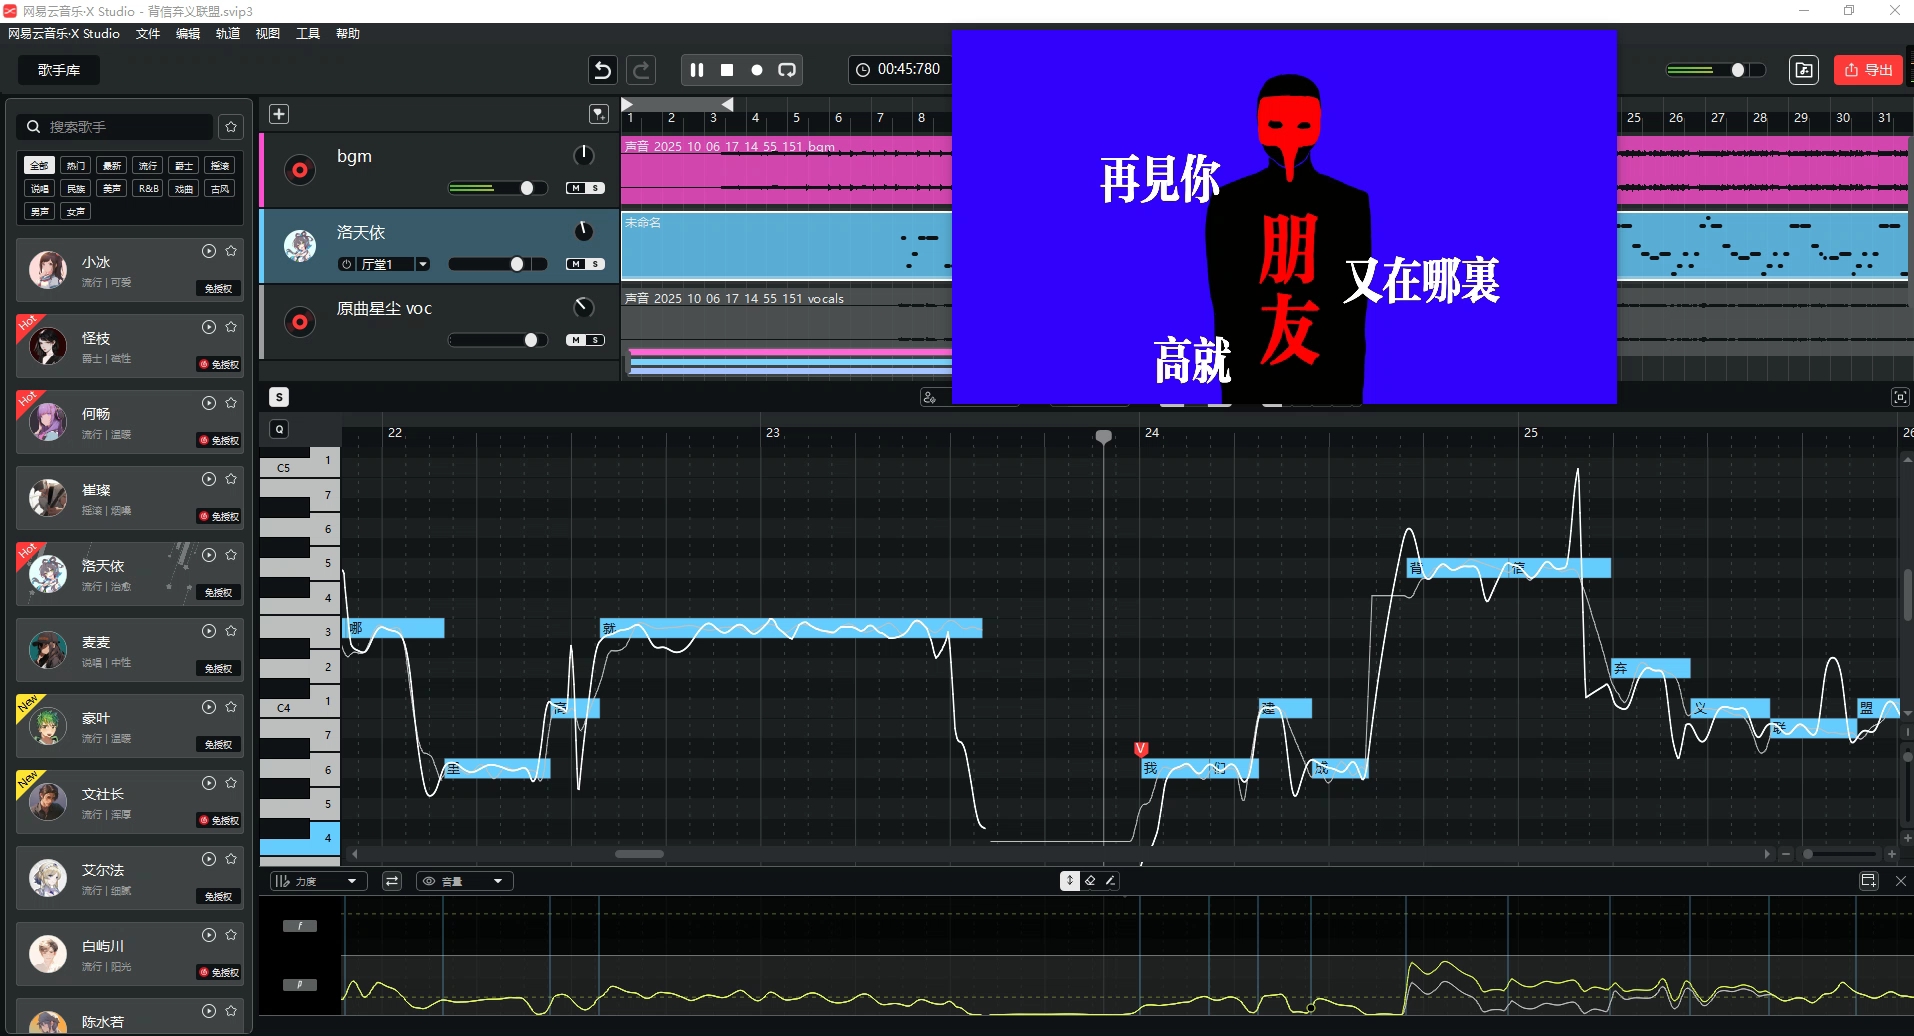
Task: Swap parameter layers with the swap icon
Action: [392, 881]
